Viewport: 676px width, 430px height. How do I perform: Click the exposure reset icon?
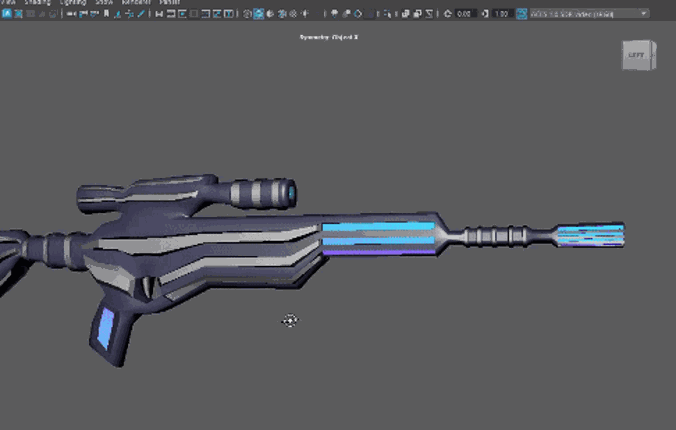[447, 14]
